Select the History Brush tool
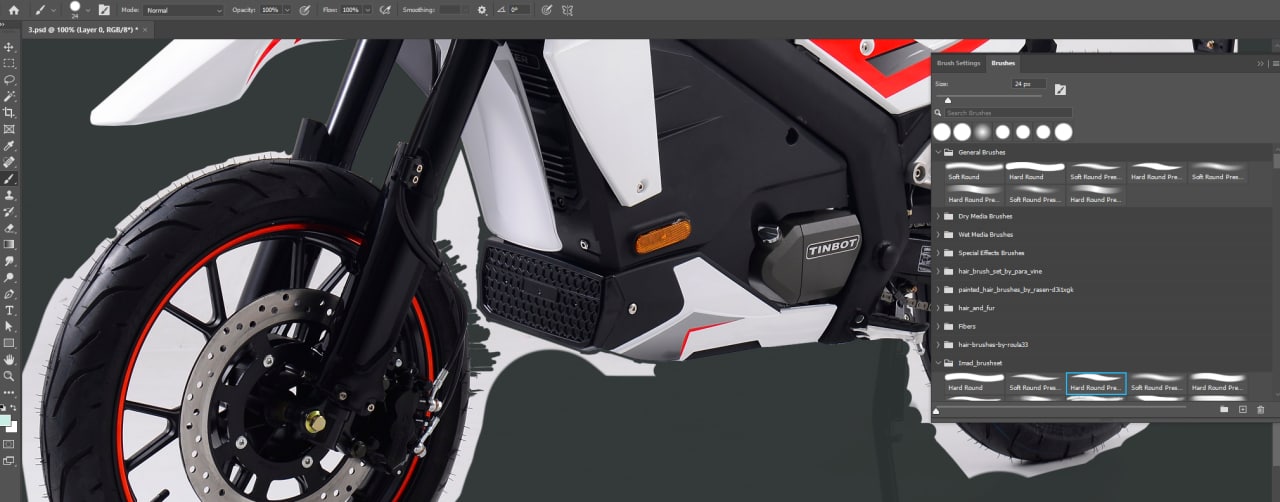The width and height of the screenshot is (1280, 502). coord(9,211)
